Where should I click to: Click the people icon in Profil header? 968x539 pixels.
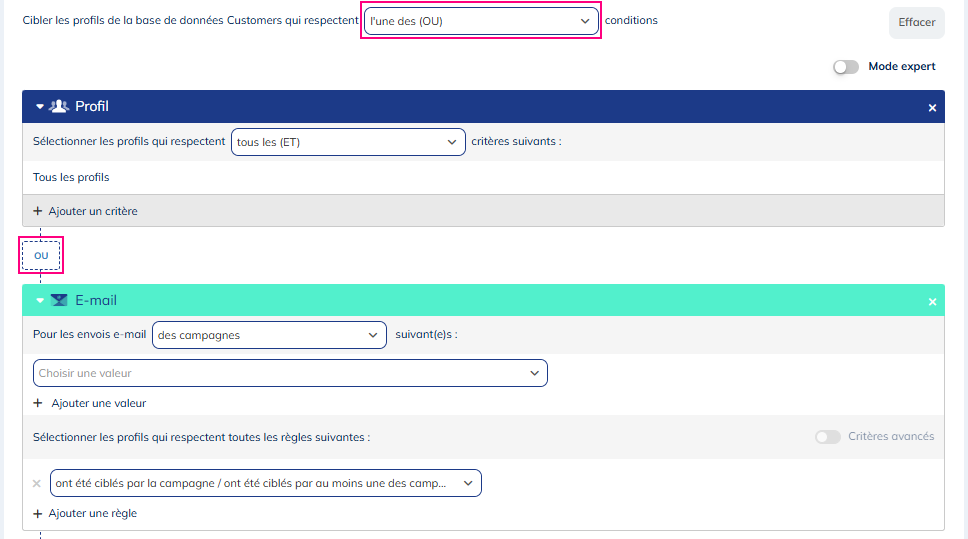pyautogui.click(x=59, y=107)
